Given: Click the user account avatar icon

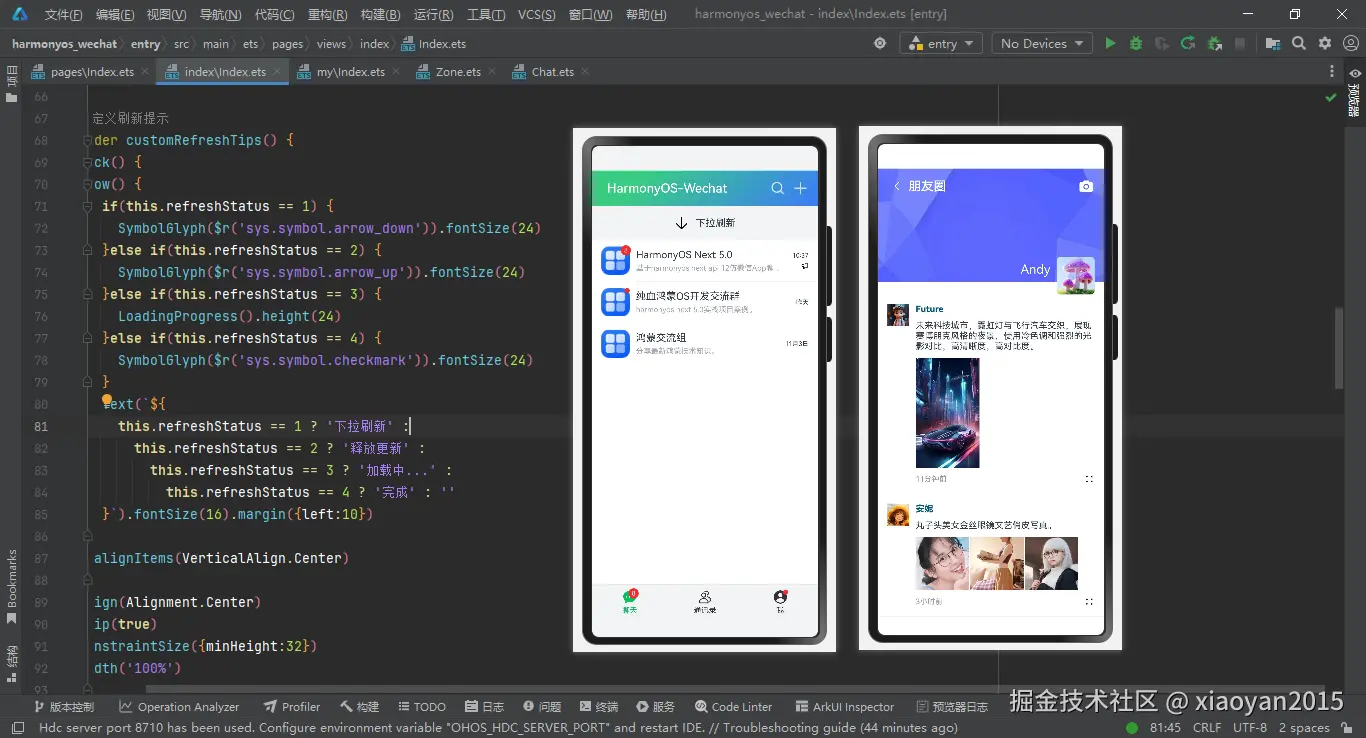Looking at the screenshot, I should 1349,44.
